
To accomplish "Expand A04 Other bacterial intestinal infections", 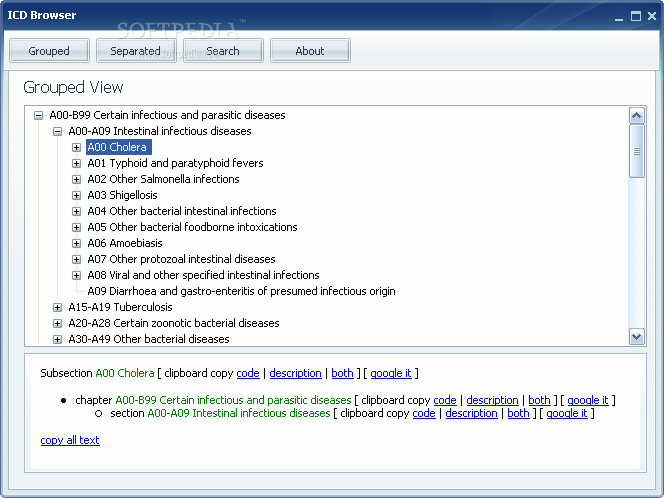I will pos(76,211).
